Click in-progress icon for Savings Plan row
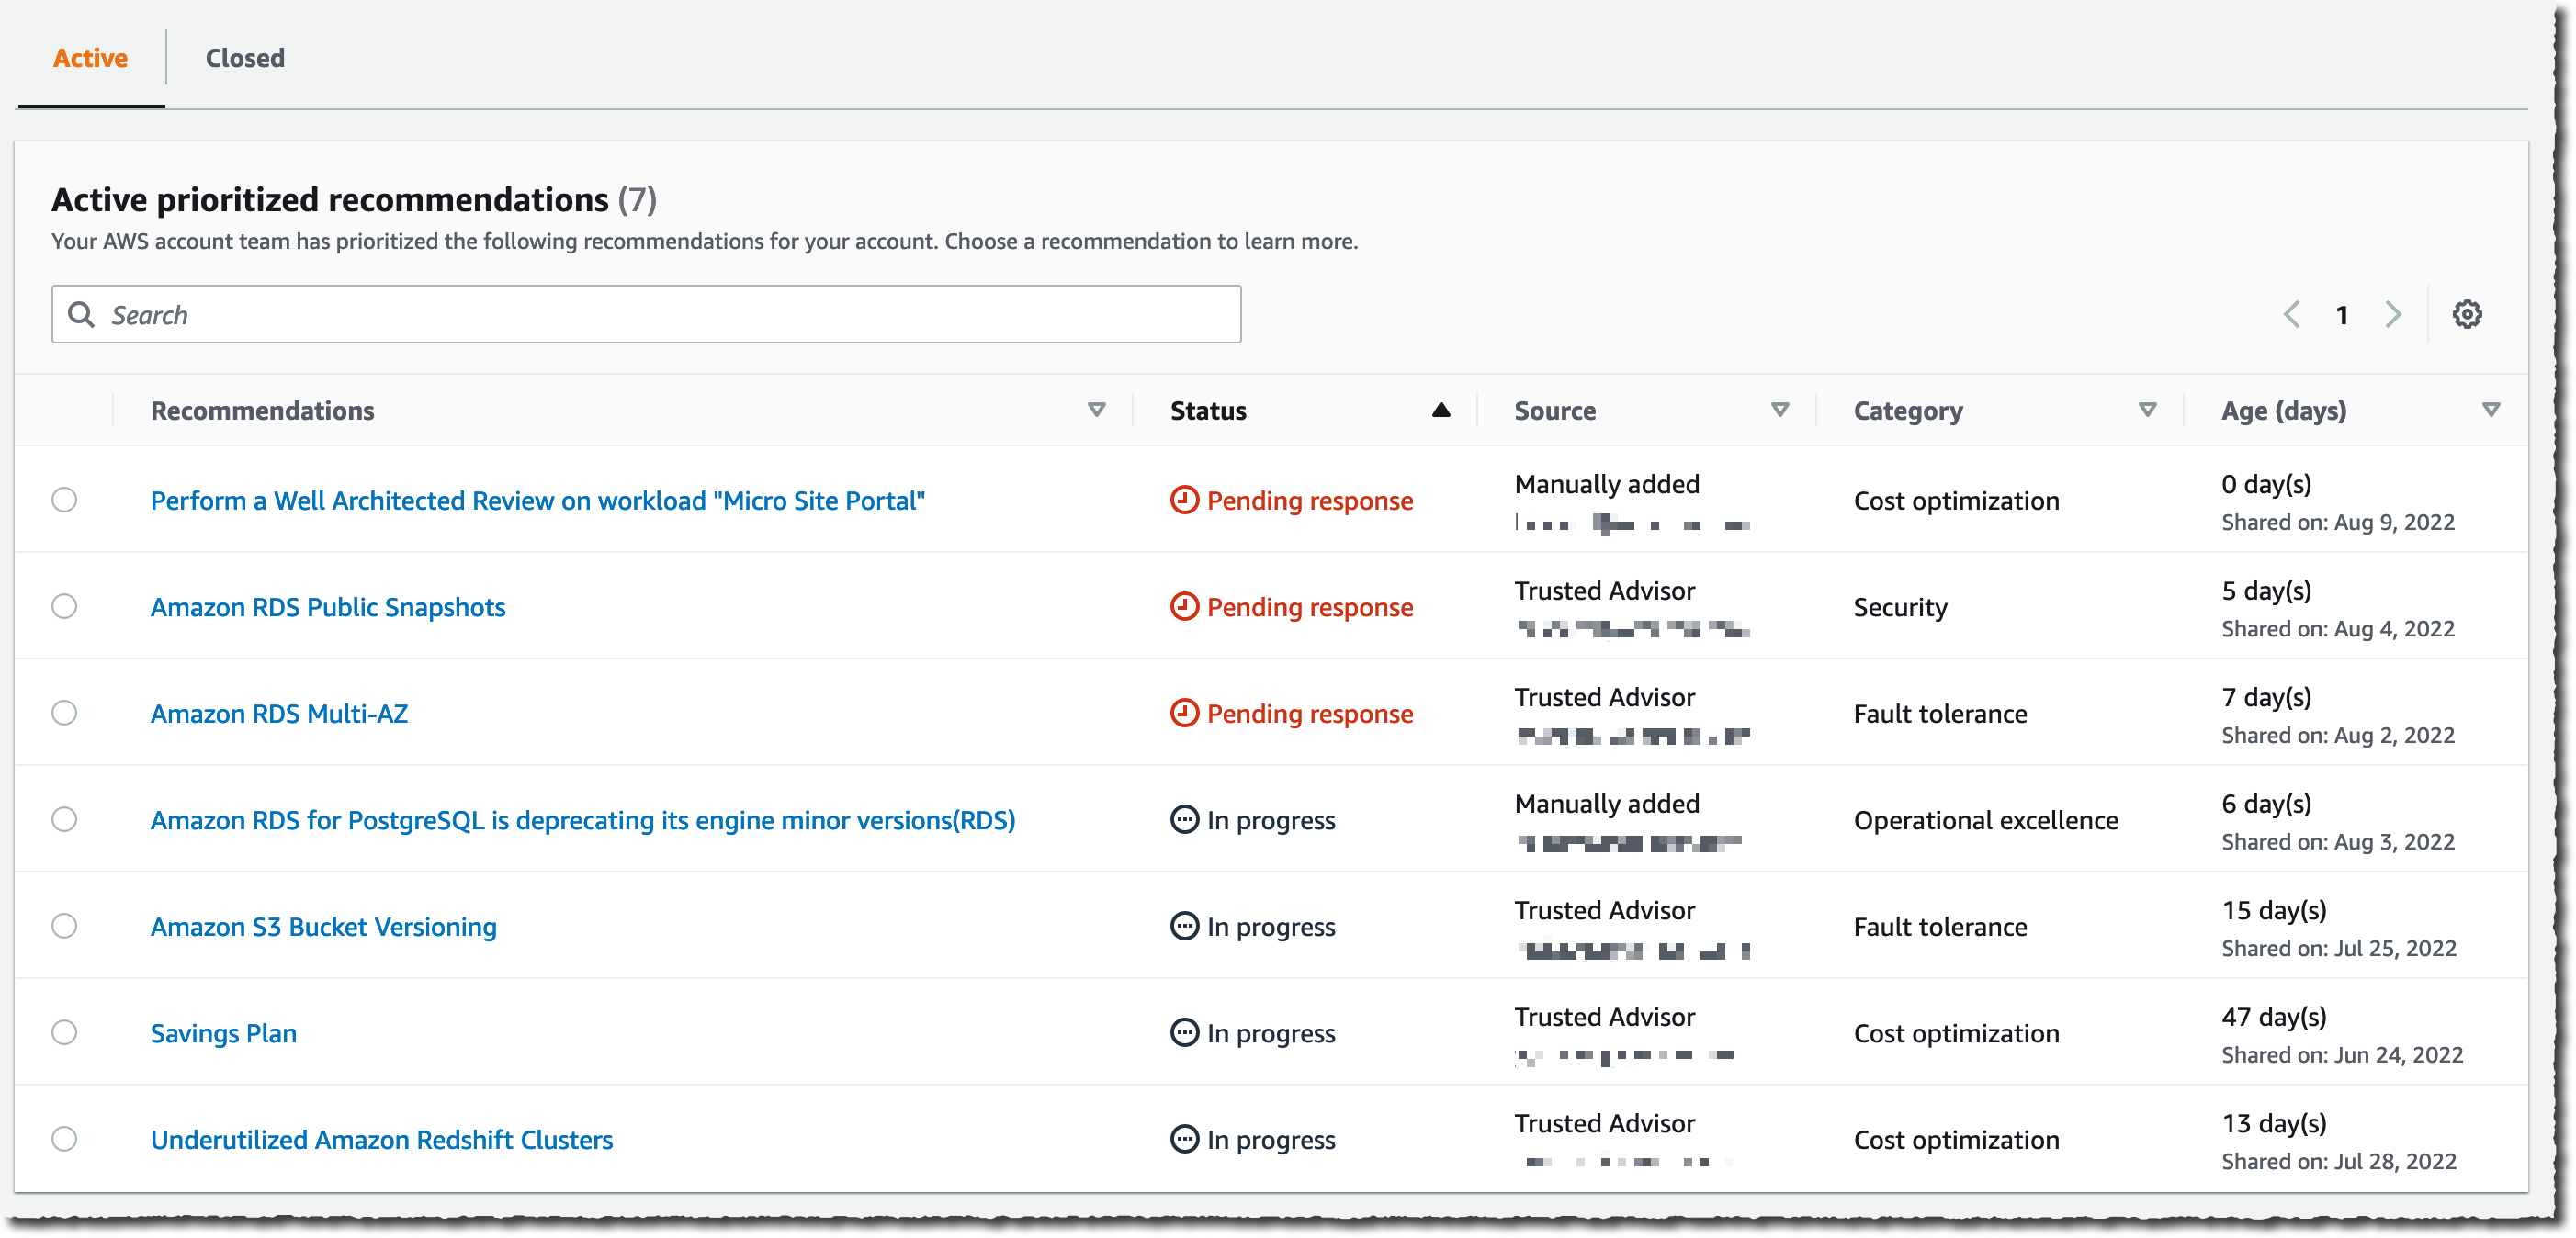This screenshot has width=2576, height=1238. (1184, 1032)
